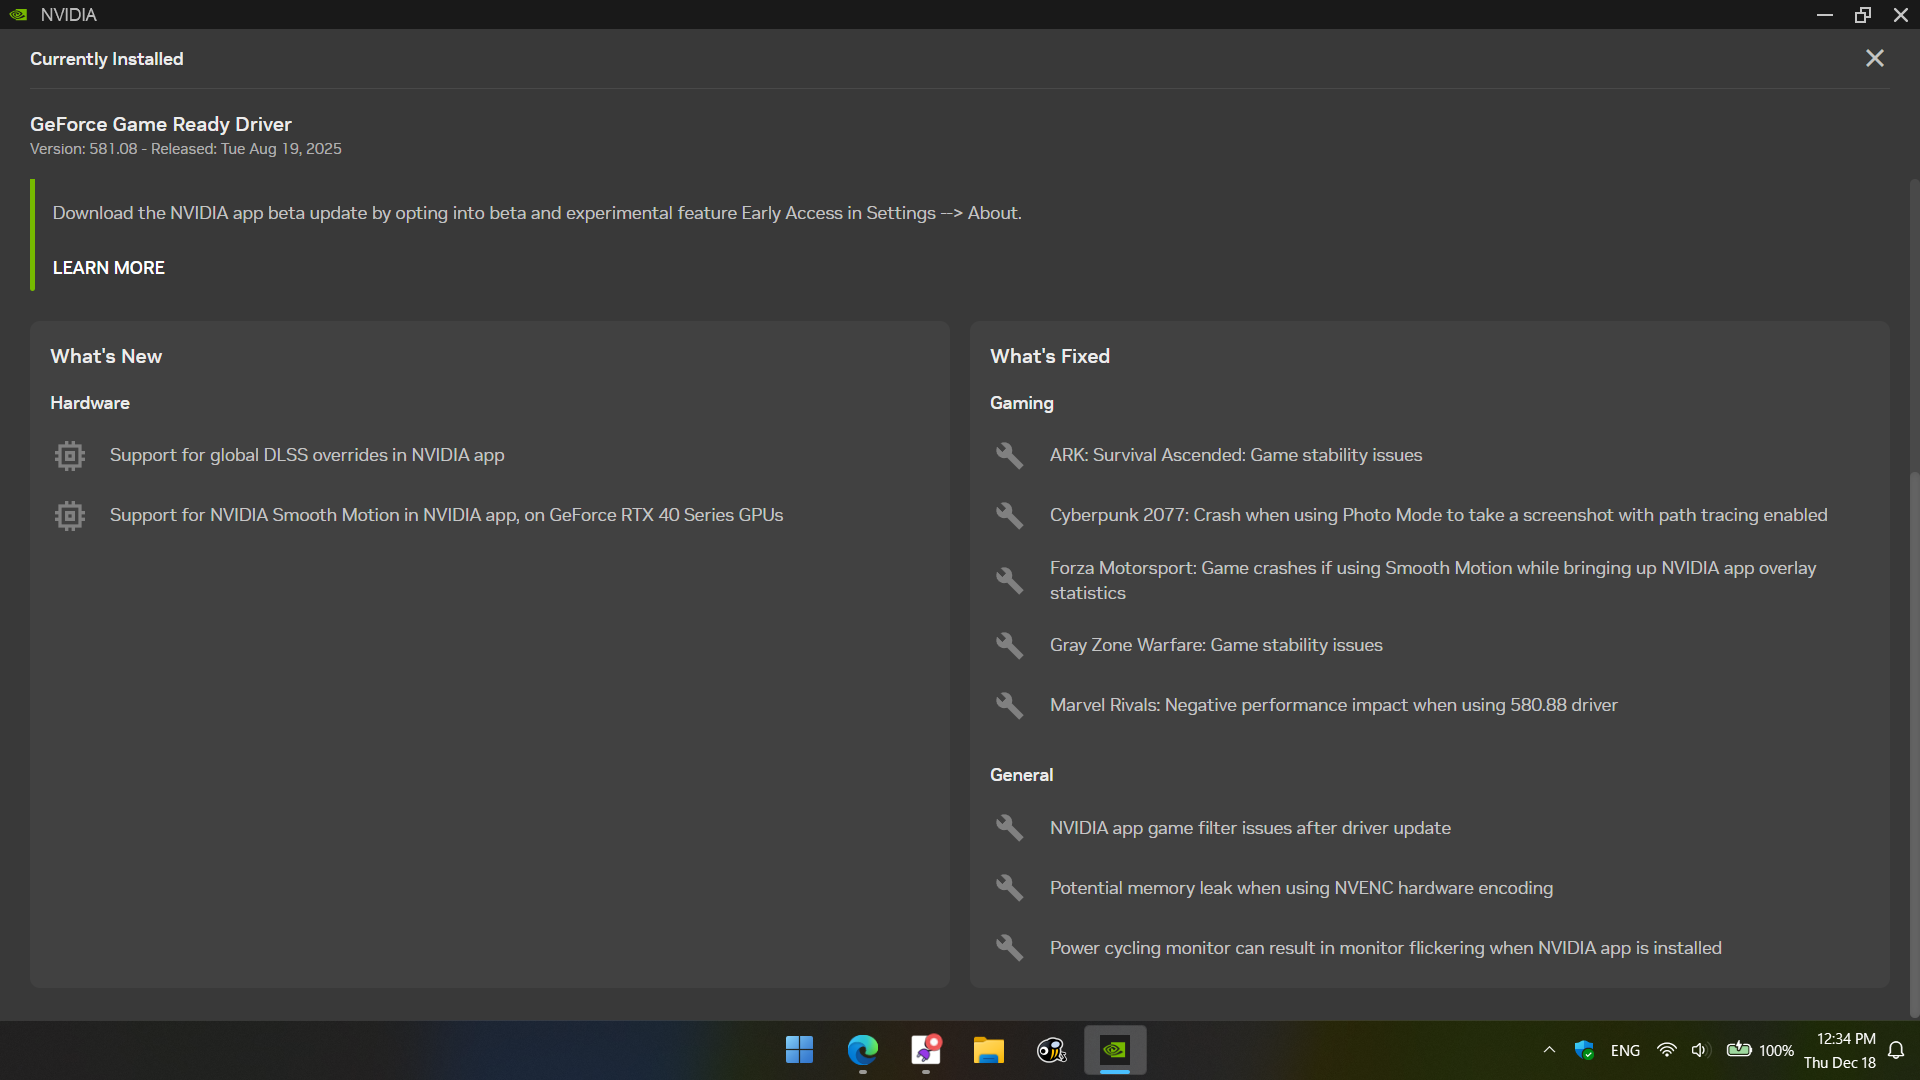Click chip icon beside global DLSS overrides
The image size is (1920, 1080).
[70, 456]
